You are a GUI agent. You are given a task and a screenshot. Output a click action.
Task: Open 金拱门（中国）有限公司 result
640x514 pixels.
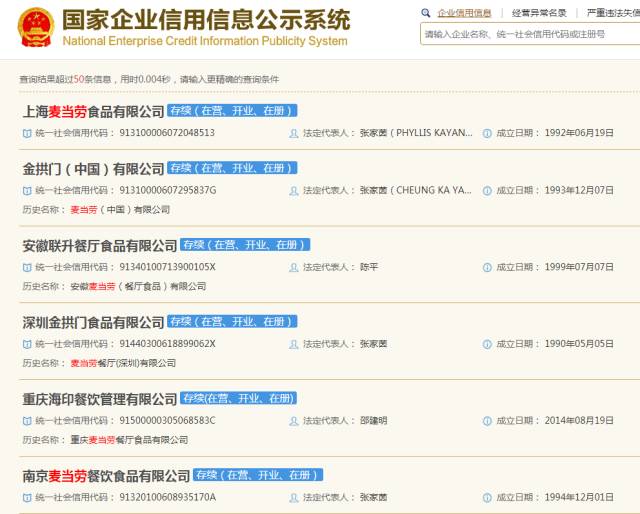tap(93, 169)
